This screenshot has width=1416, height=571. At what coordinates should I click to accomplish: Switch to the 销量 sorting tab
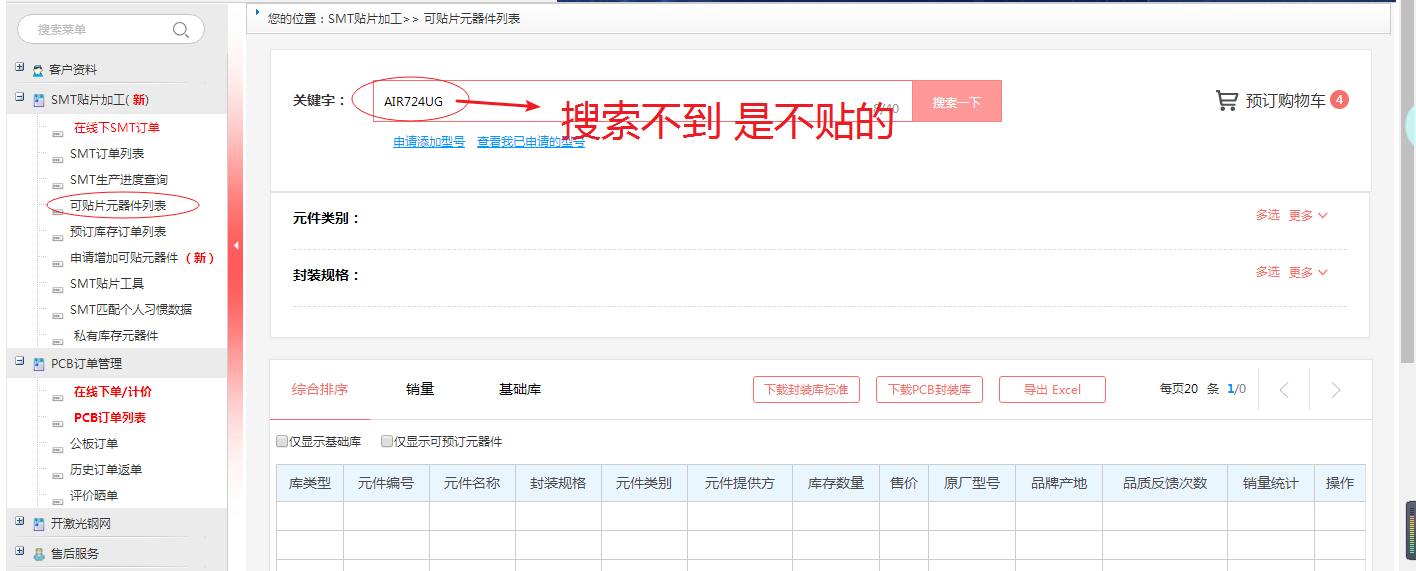(x=420, y=390)
